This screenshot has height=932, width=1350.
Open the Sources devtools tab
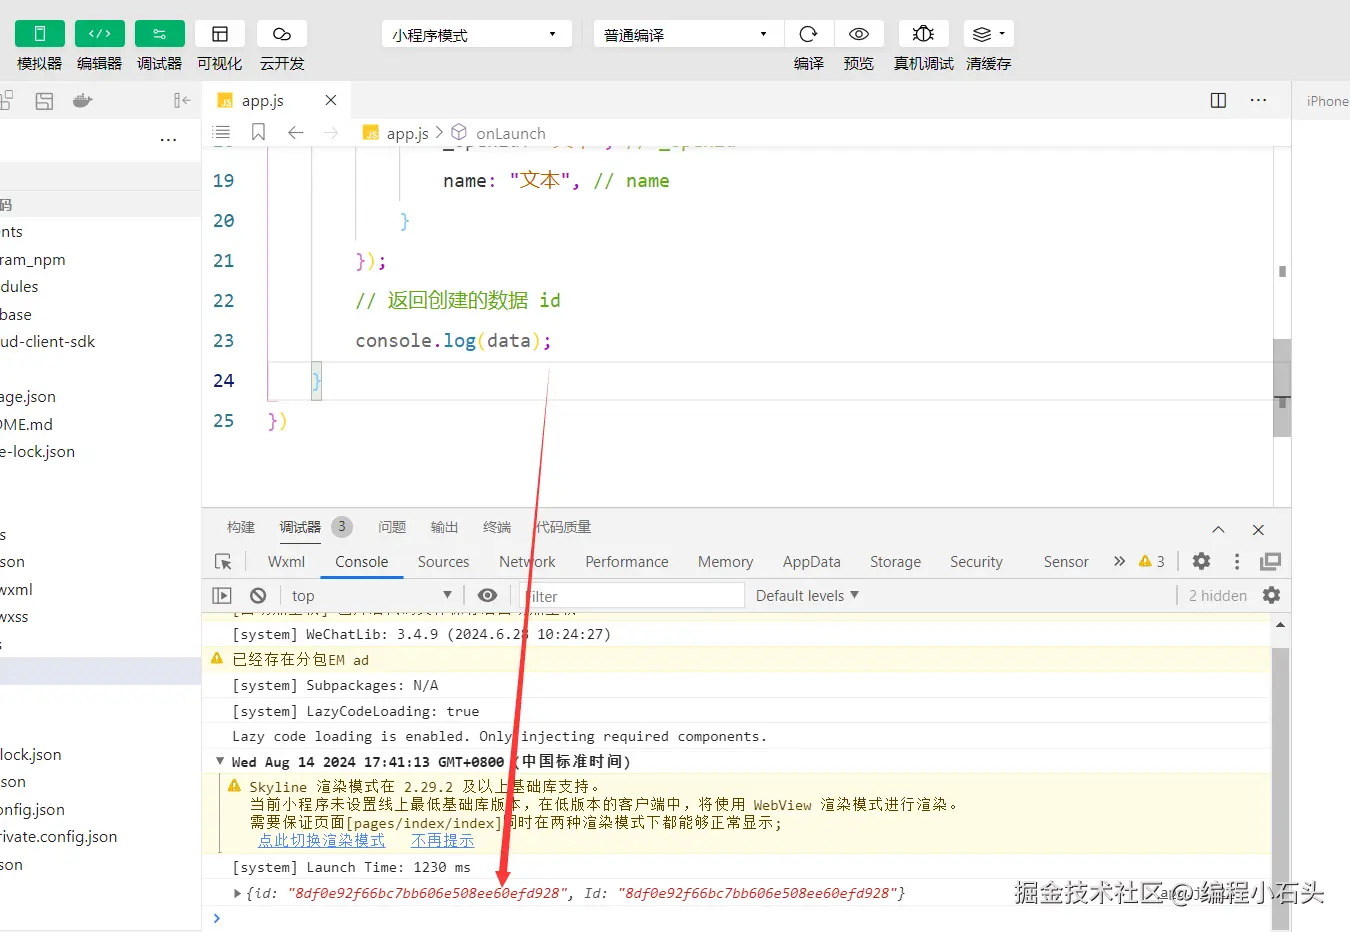[443, 562]
